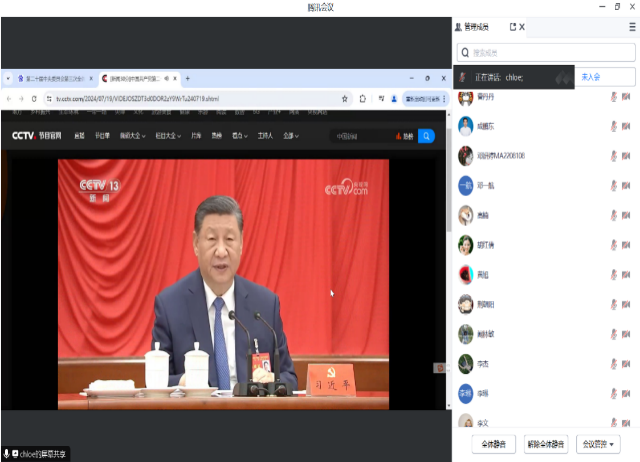Click the member search input field

pos(546,52)
